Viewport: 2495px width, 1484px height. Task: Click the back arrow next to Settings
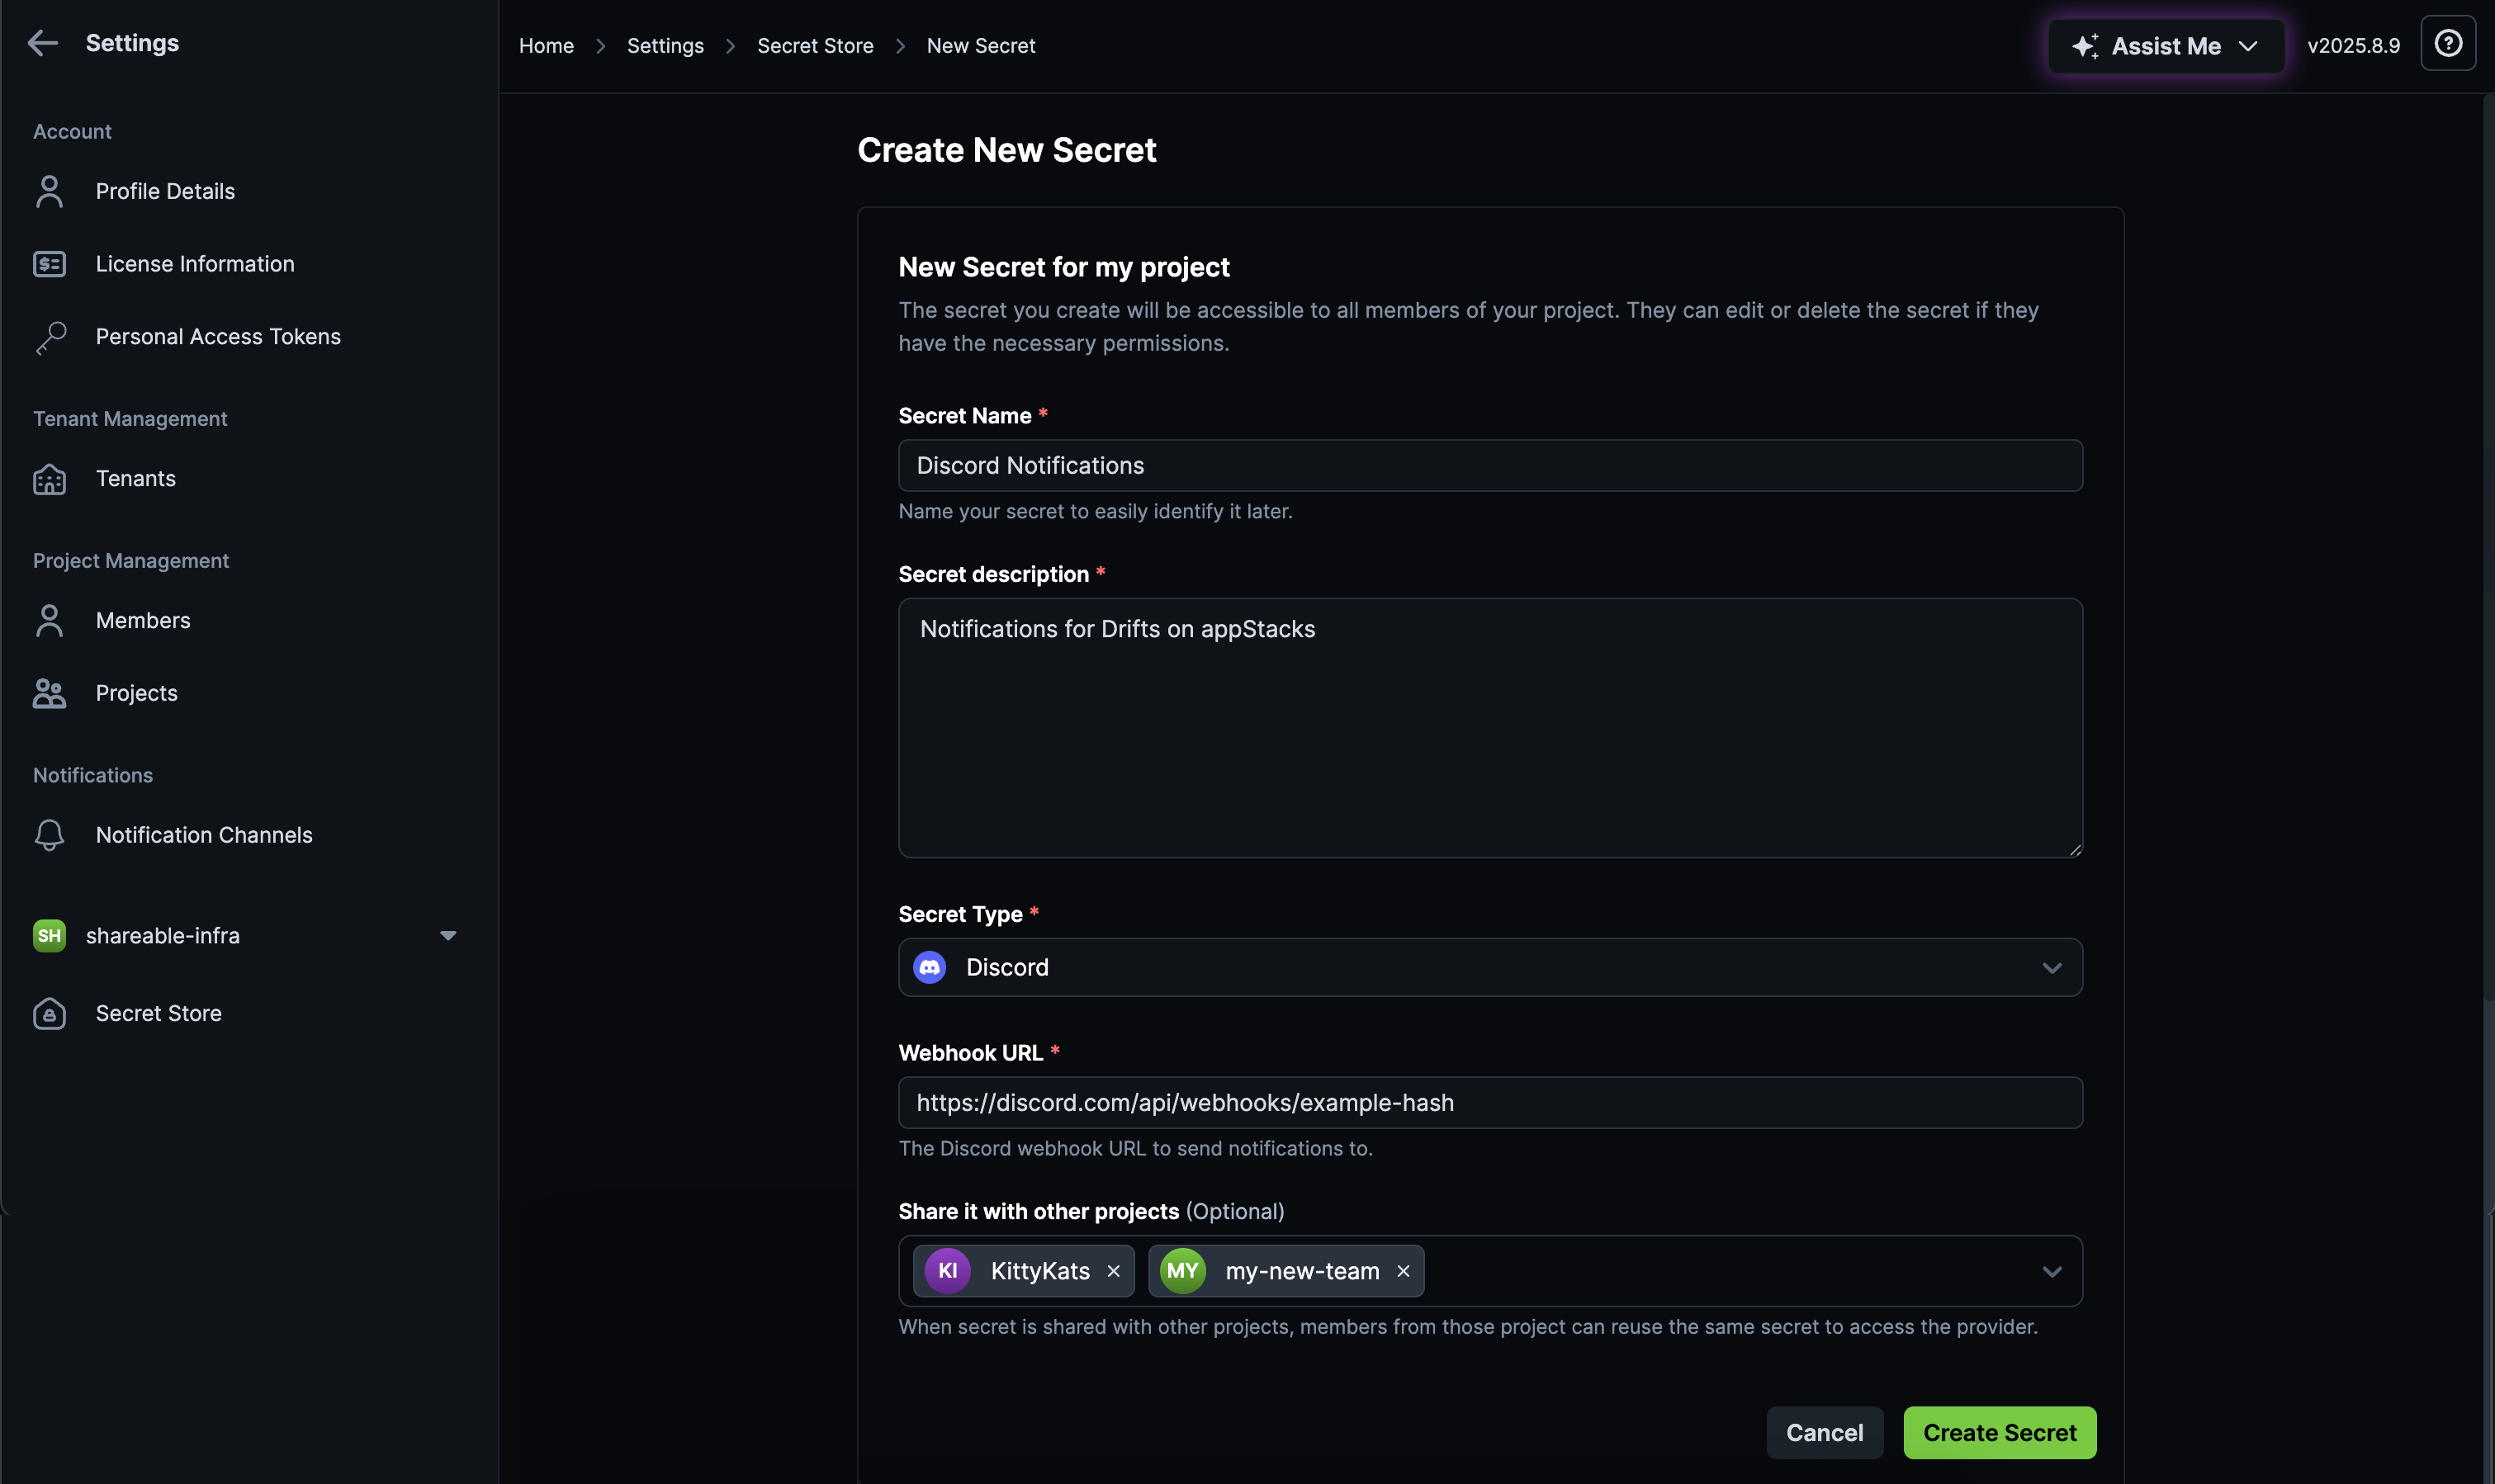pyautogui.click(x=42, y=43)
